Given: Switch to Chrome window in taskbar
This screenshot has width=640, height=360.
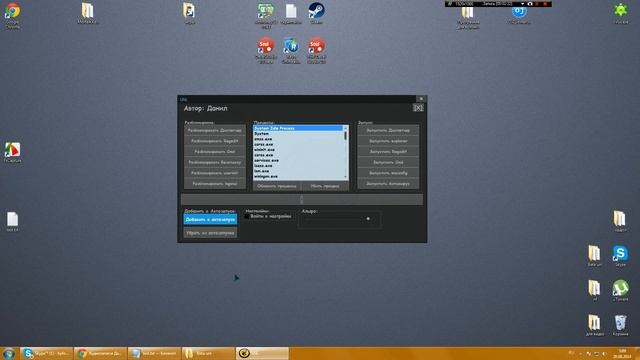Looking at the screenshot, I should pyautogui.click(x=100, y=353).
